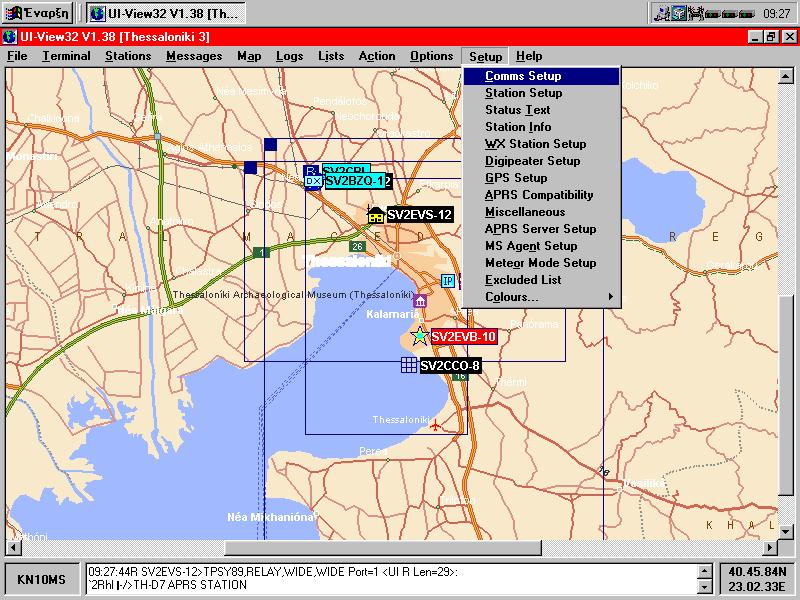Click the SV2EVB-10 star station icon
Screen dimensions: 800x600
pos(419,336)
